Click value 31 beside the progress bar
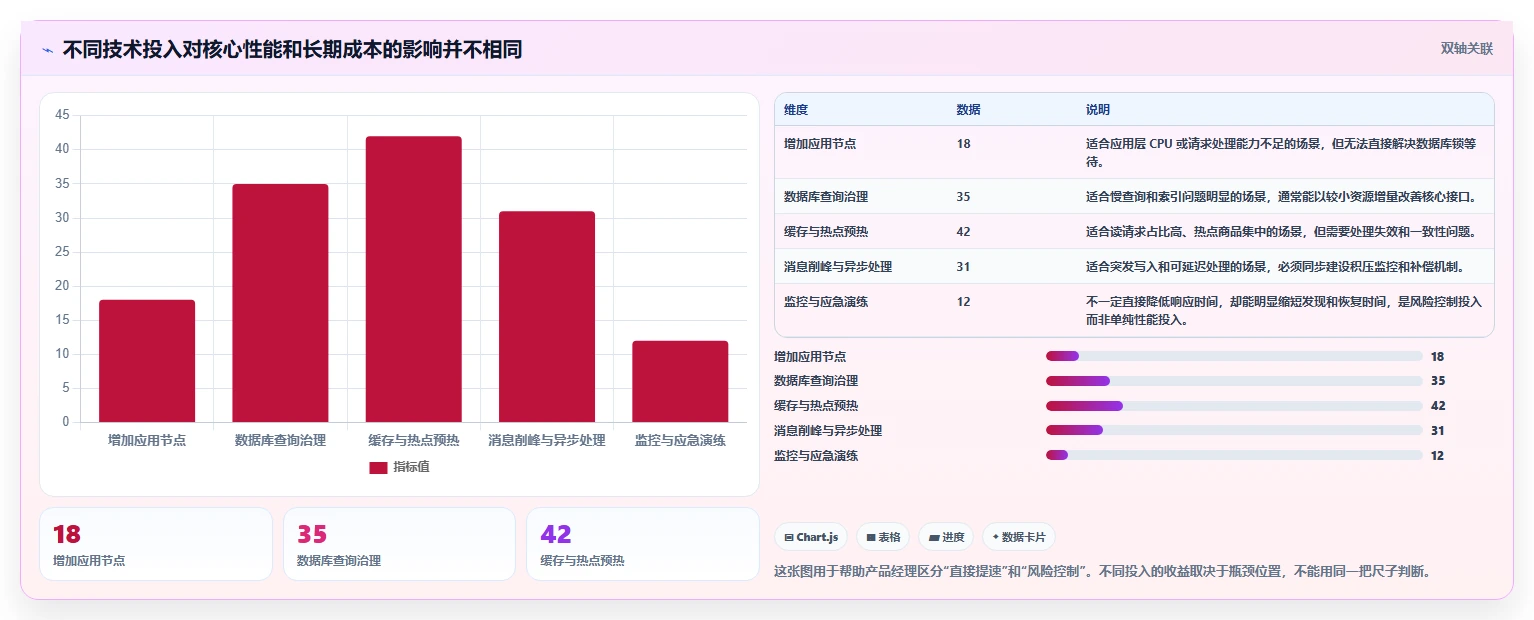The height and width of the screenshot is (620, 1534). [x=1438, y=431]
